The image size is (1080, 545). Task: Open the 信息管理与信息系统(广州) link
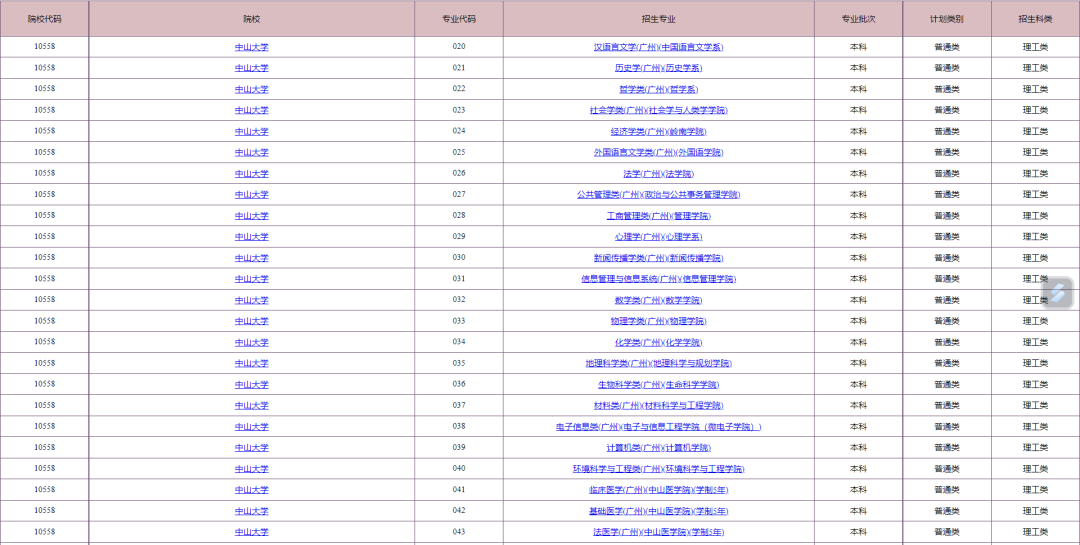(x=658, y=279)
